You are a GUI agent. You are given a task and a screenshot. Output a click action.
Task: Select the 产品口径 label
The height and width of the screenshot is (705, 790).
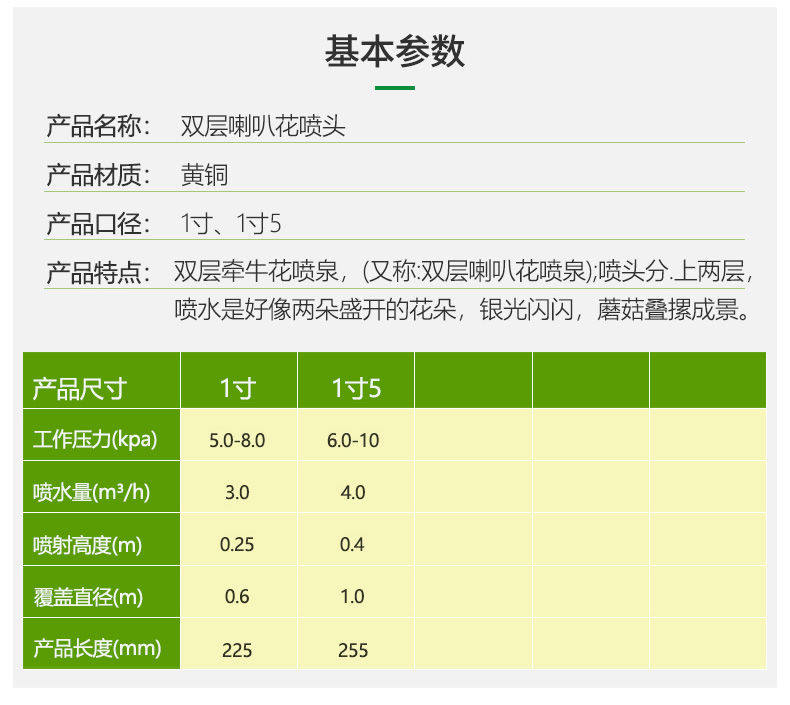click(x=98, y=224)
